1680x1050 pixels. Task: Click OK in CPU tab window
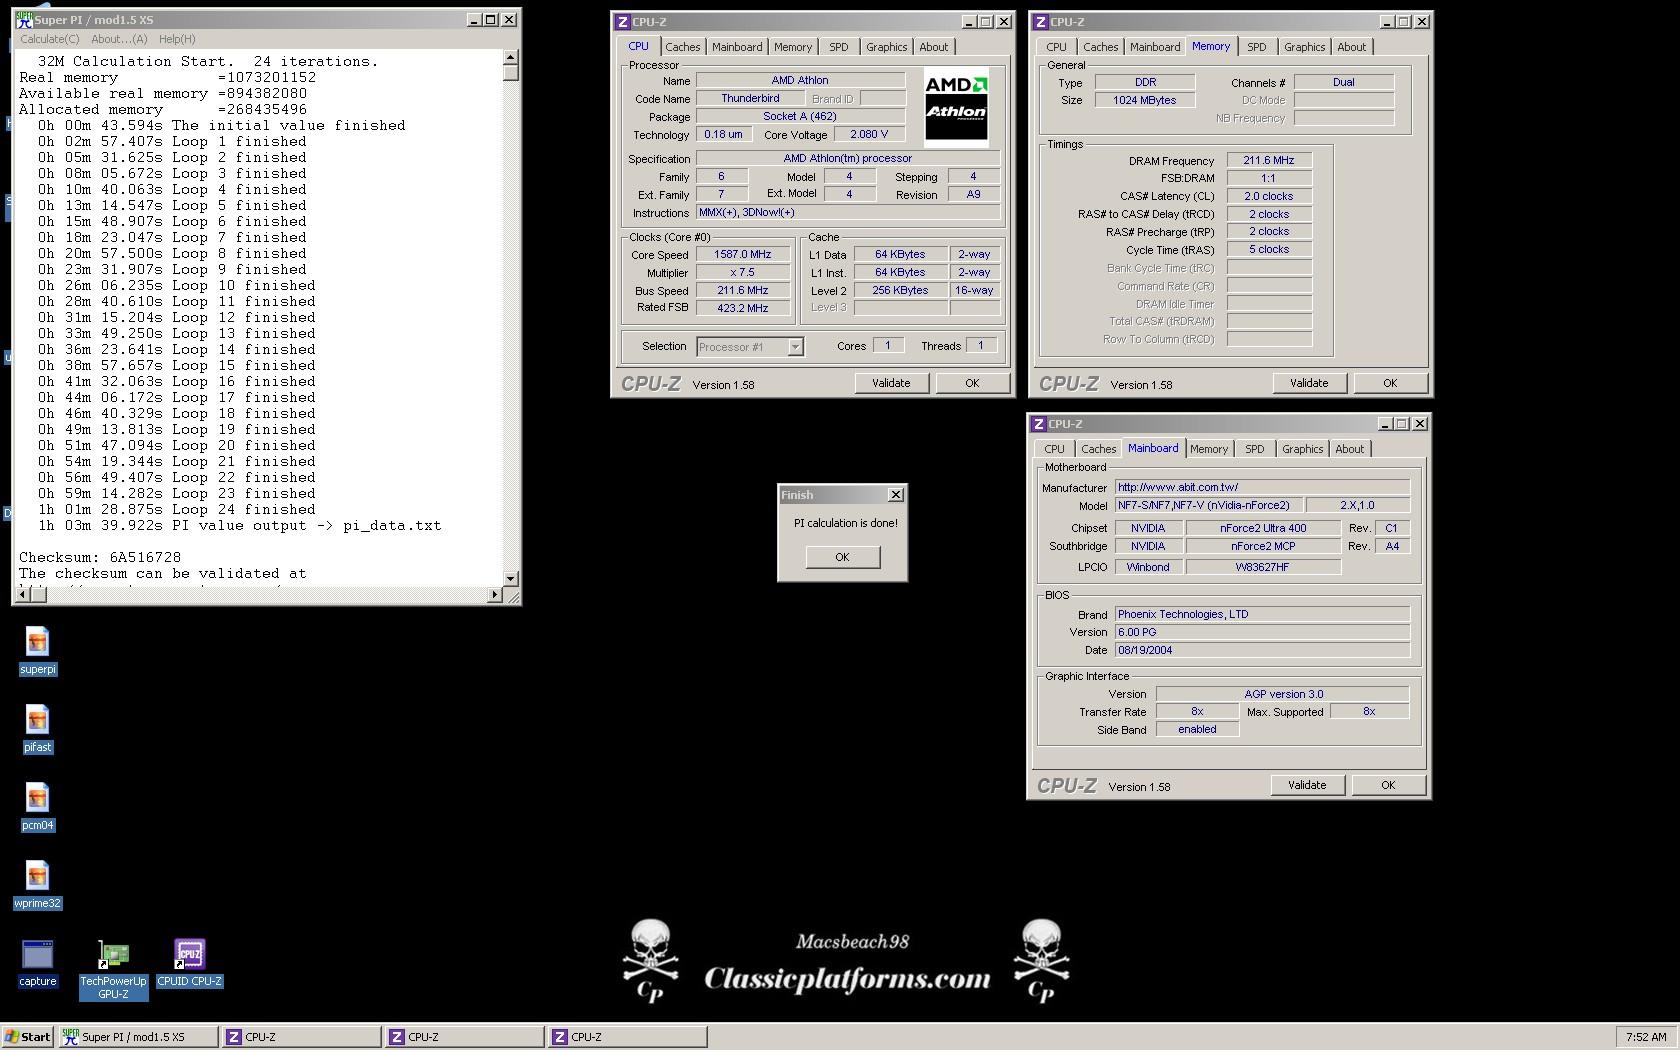[x=972, y=383]
